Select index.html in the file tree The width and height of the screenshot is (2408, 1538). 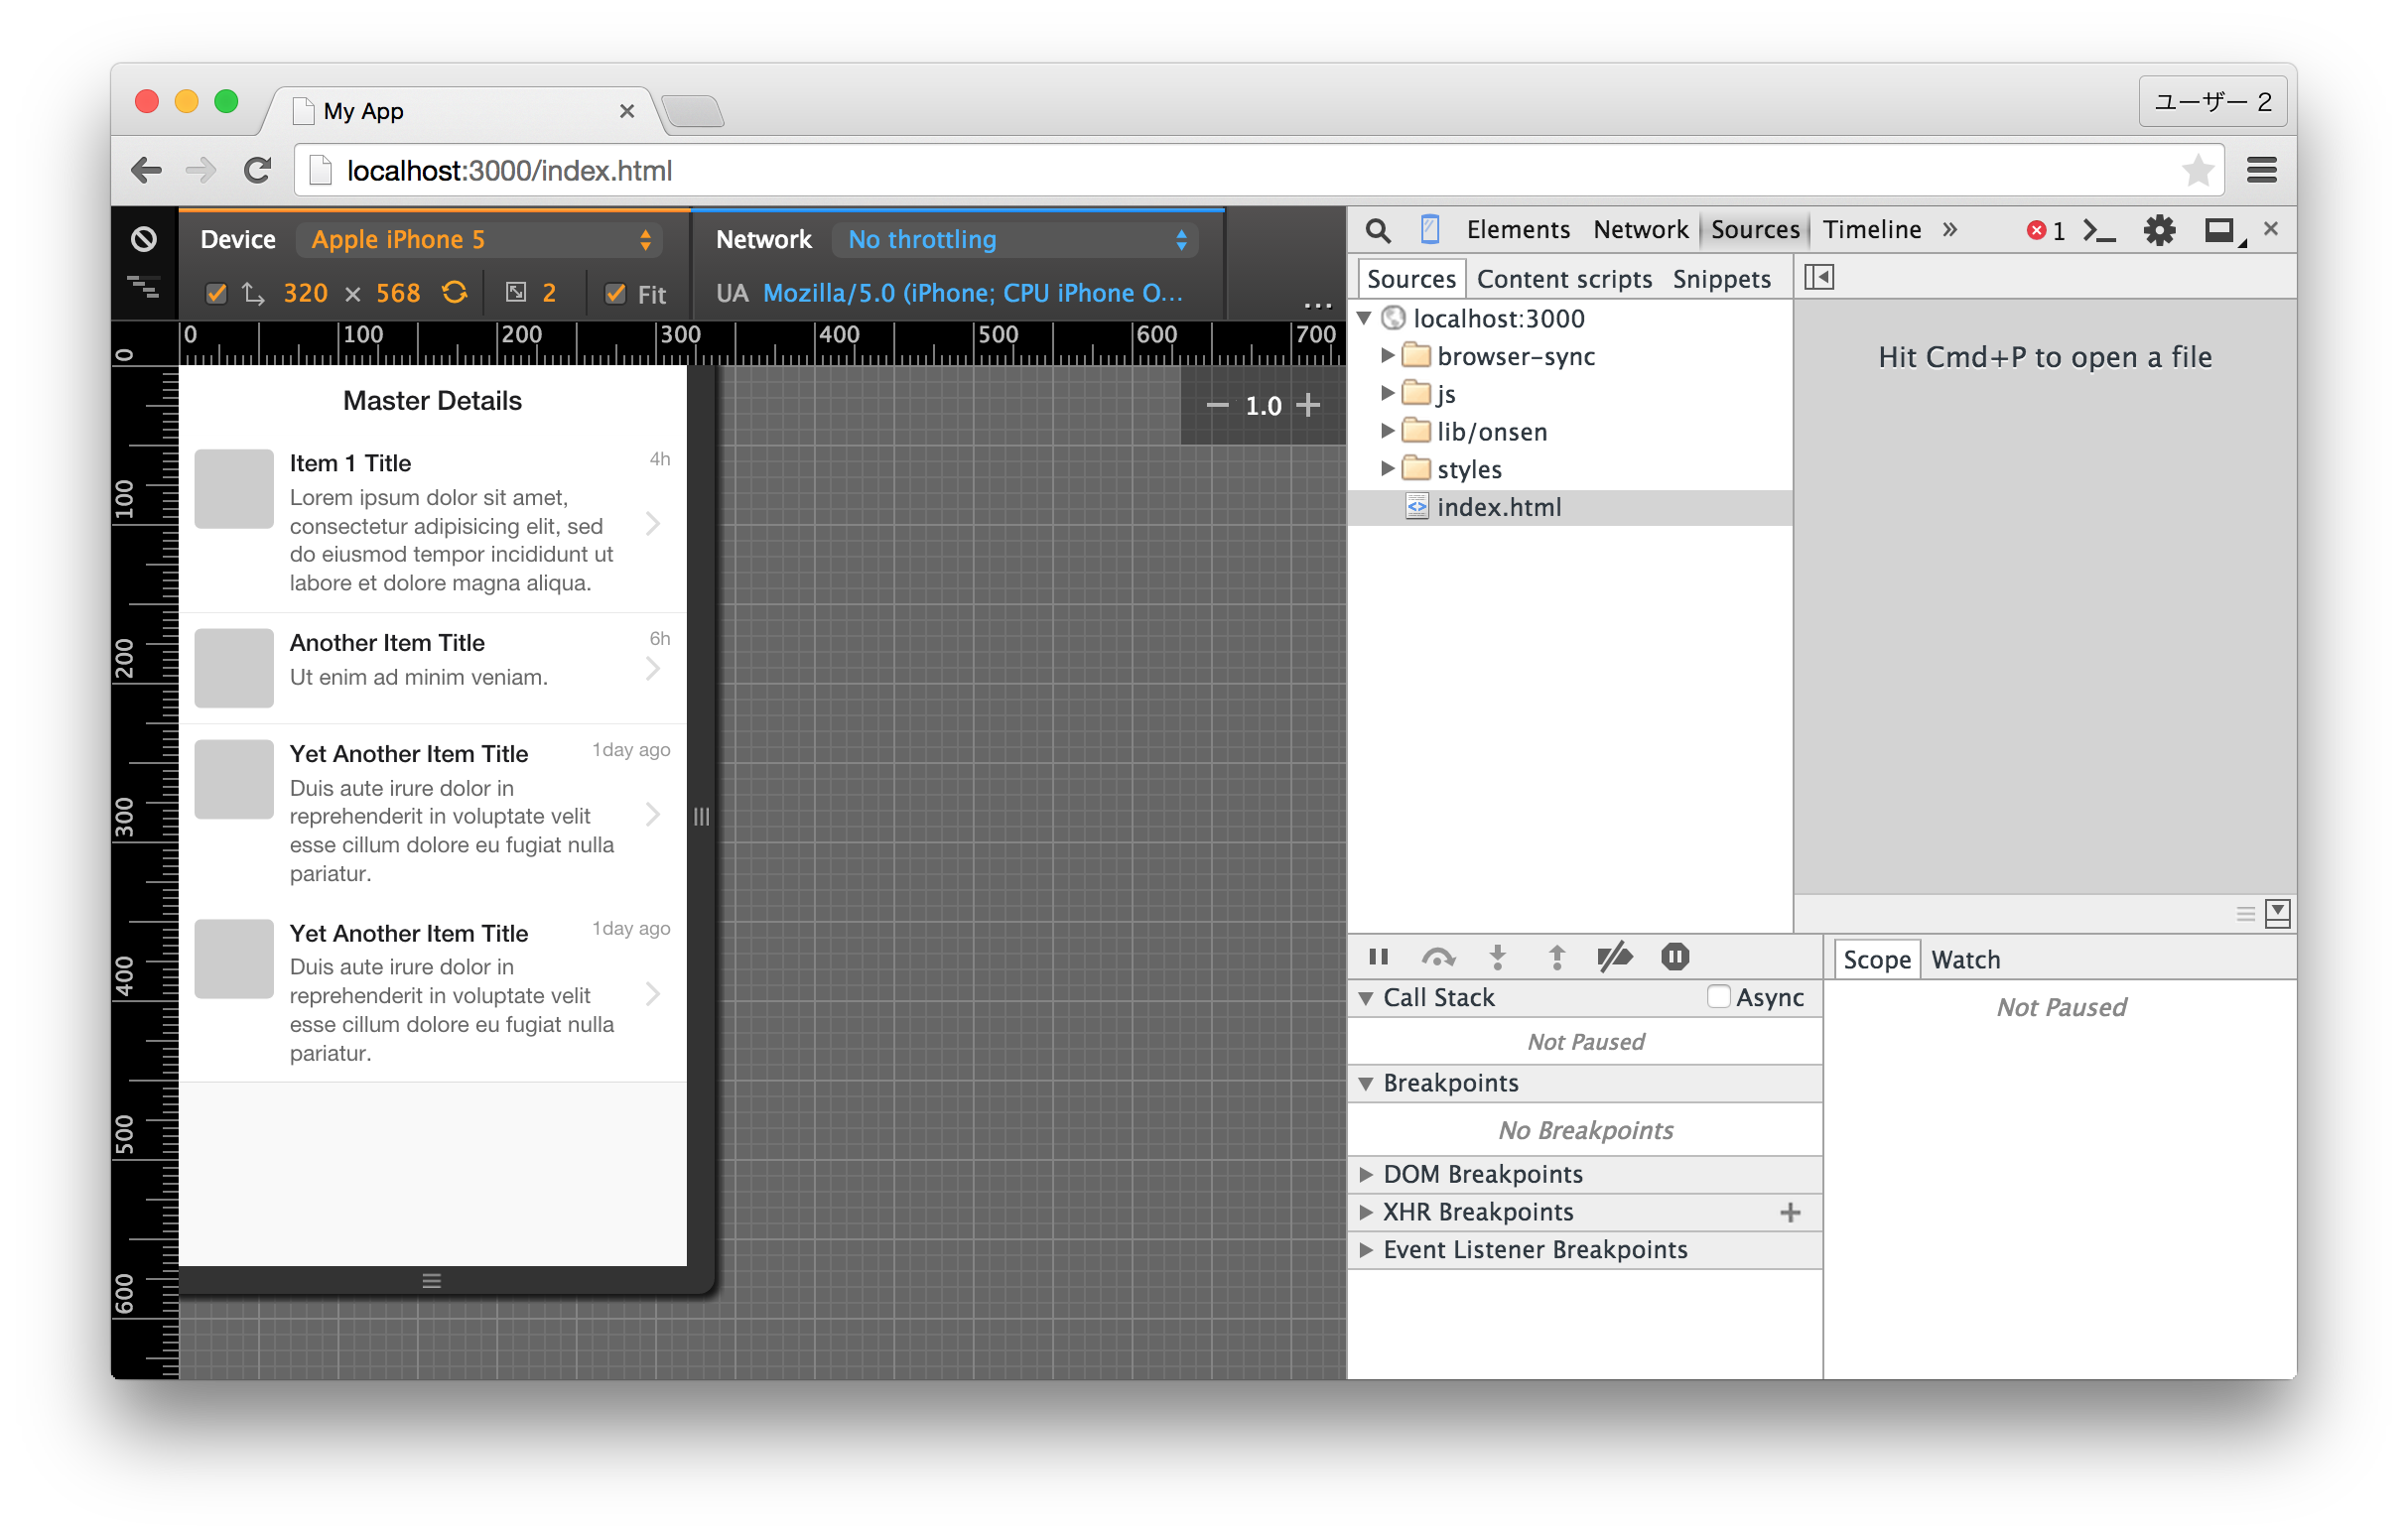1498,507
